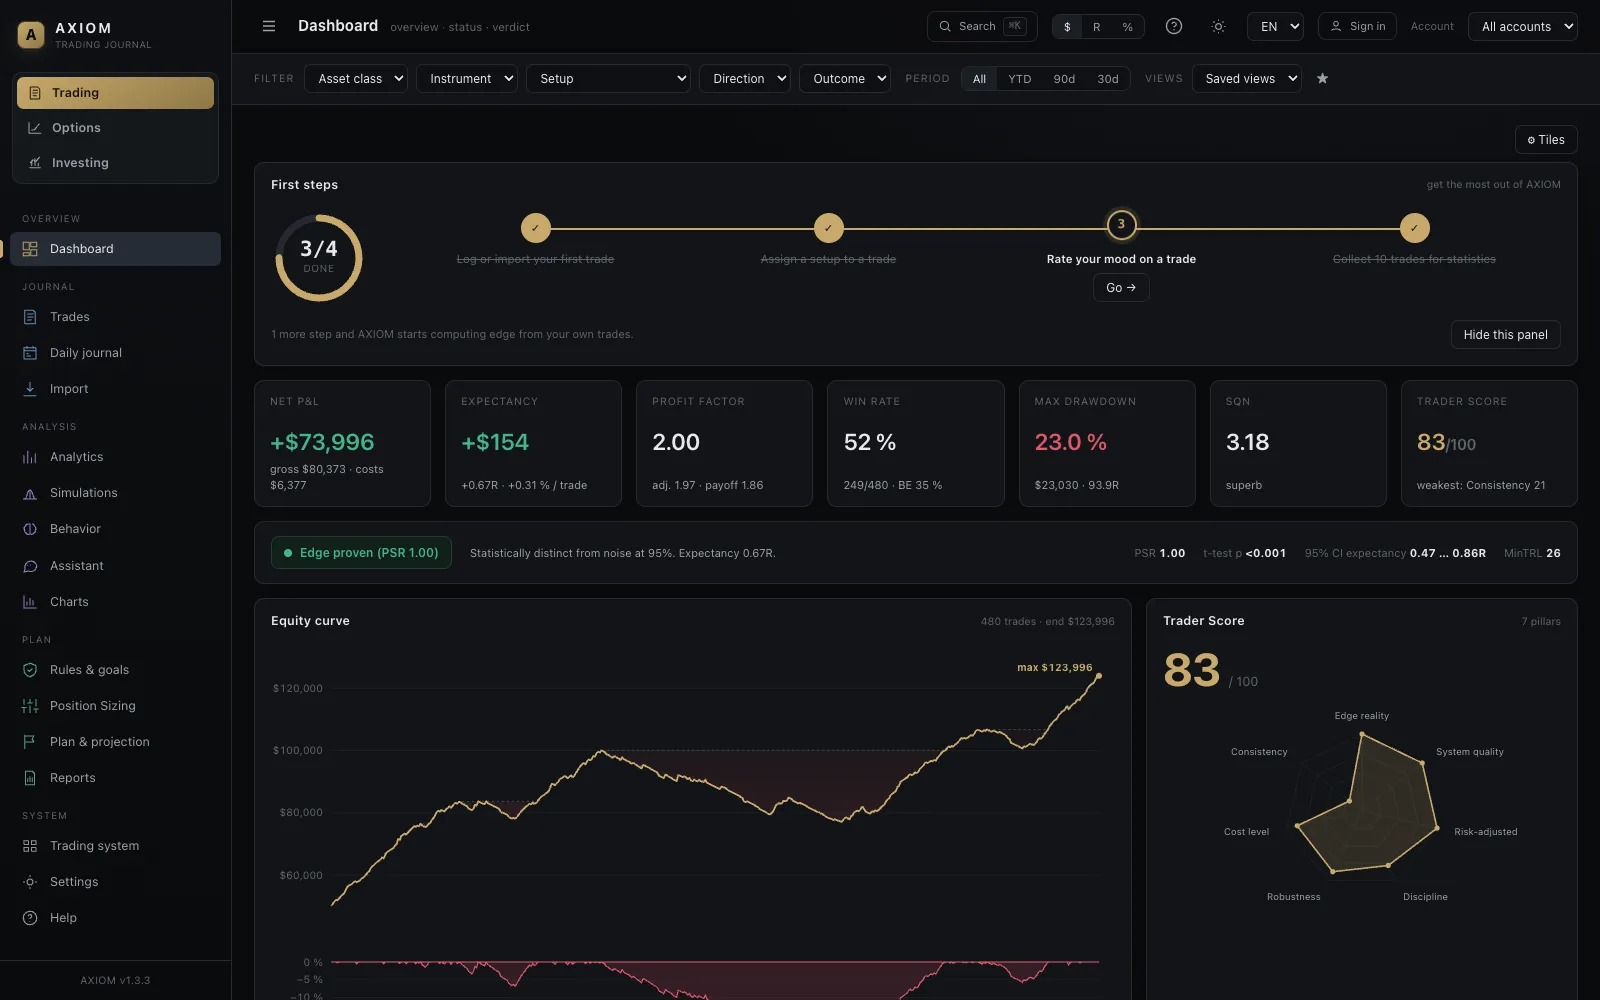Click Hide this panel button

click(x=1505, y=335)
